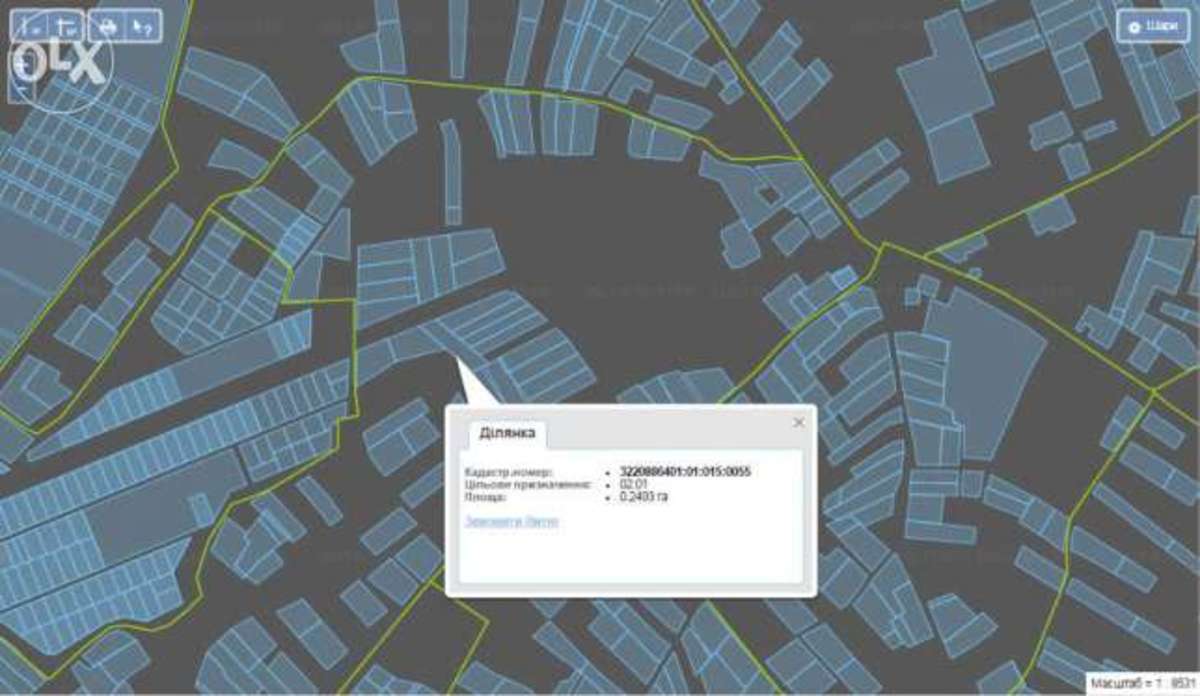Click the order extract link in popup

pos(511,521)
